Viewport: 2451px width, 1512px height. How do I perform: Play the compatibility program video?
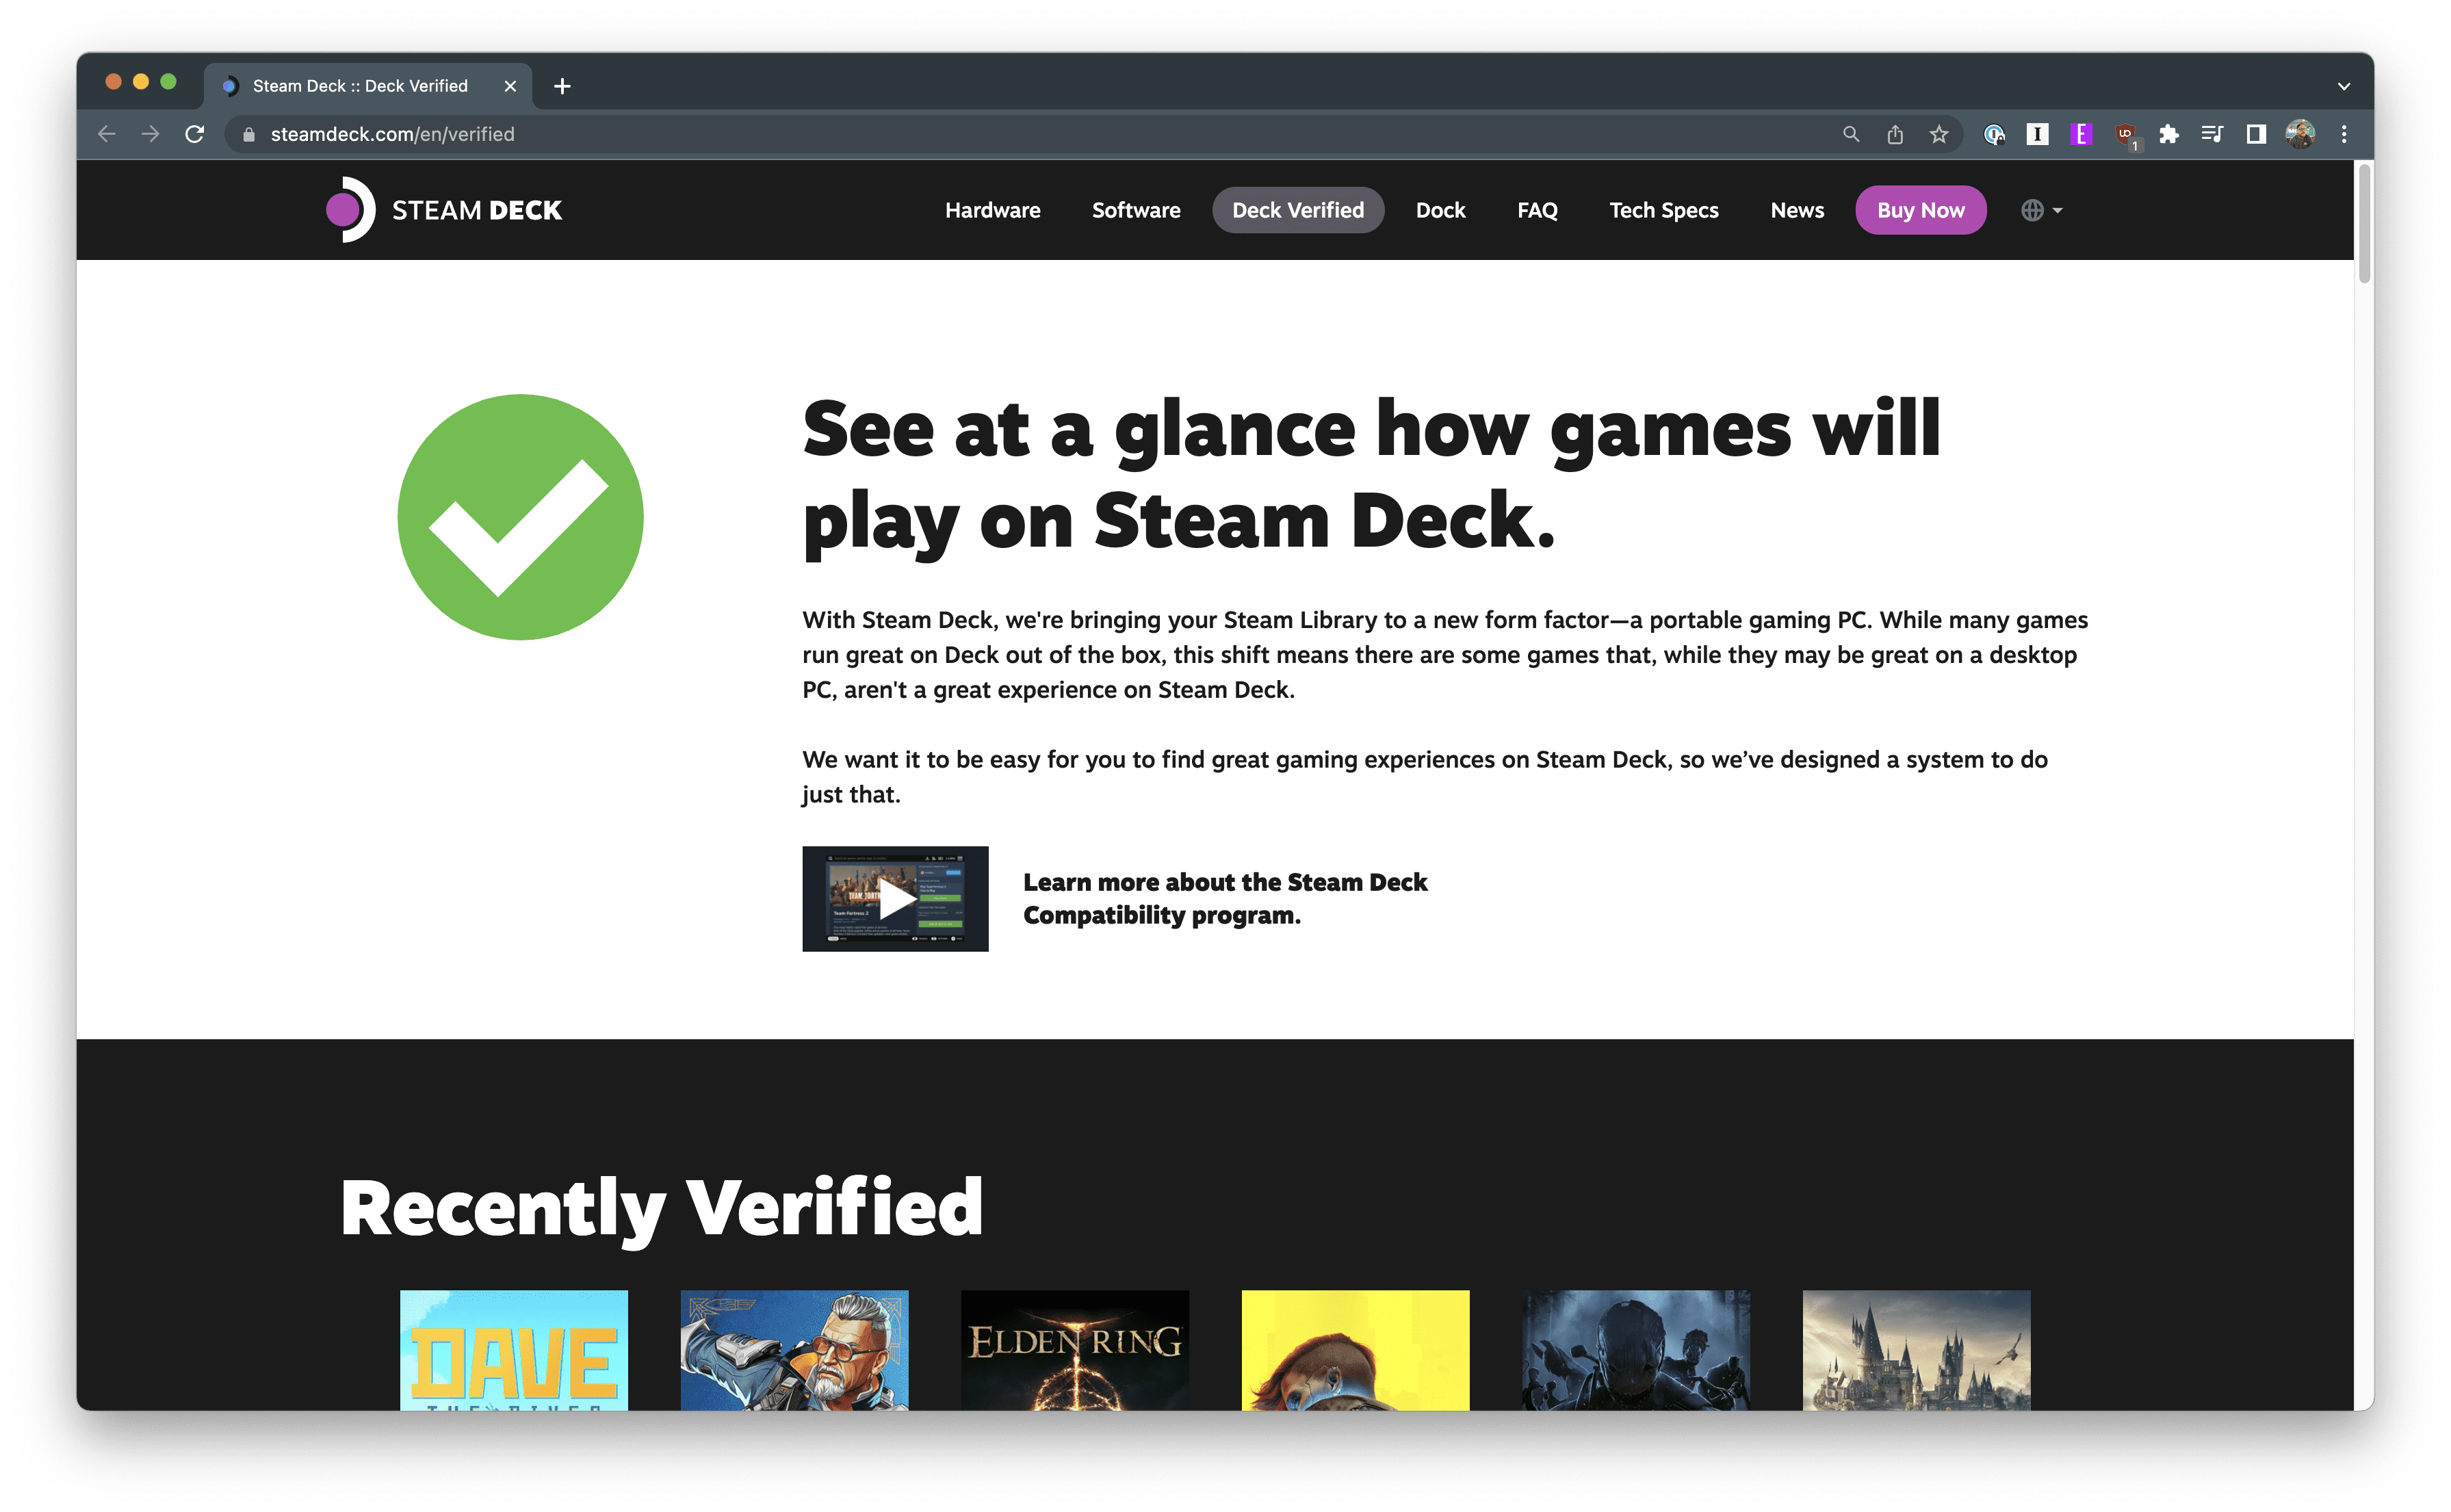click(x=895, y=898)
